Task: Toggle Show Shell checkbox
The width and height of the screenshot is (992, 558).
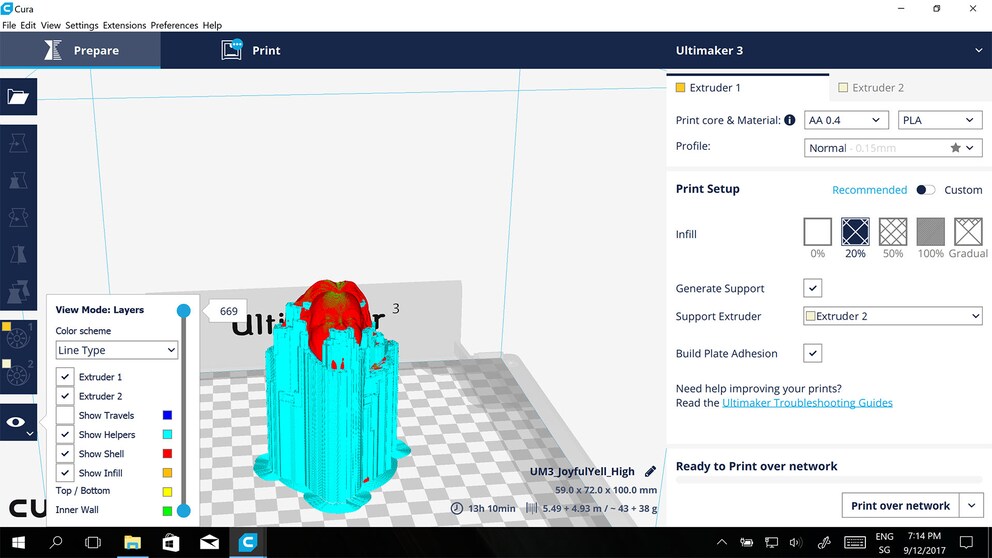Action: (x=65, y=454)
